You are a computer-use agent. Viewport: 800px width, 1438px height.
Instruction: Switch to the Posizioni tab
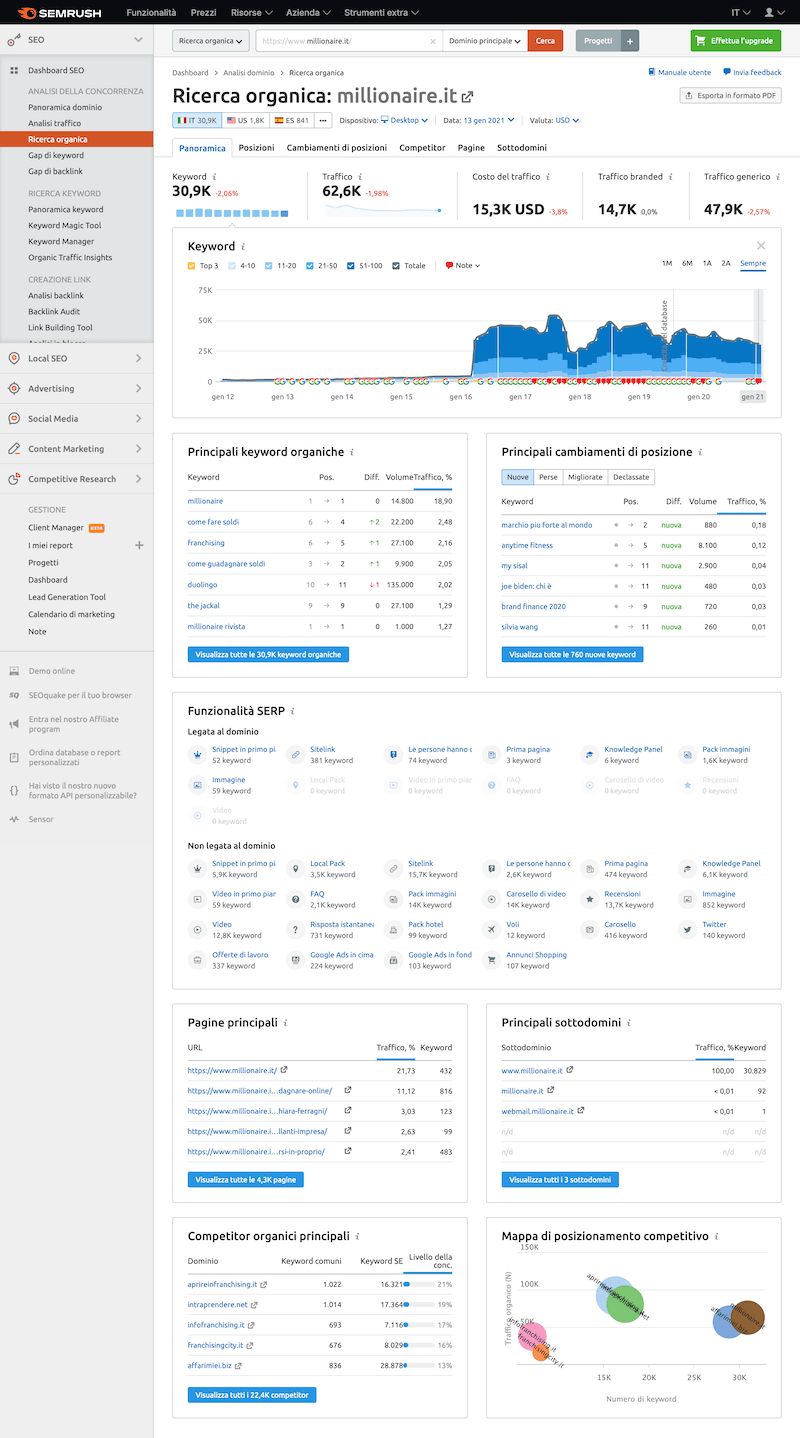click(x=256, y=147)
